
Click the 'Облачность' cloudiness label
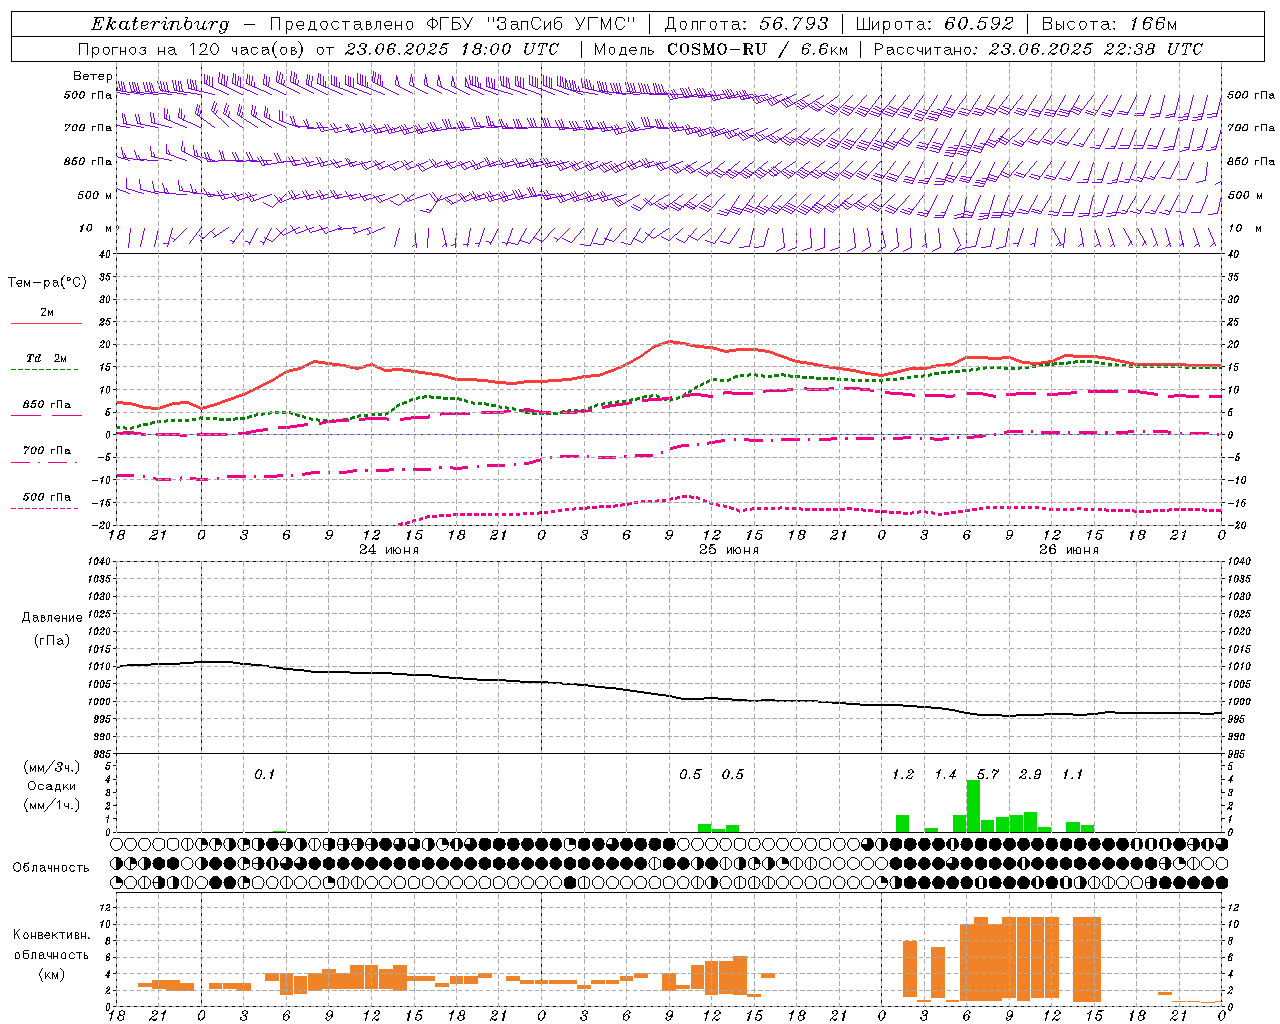51,868
